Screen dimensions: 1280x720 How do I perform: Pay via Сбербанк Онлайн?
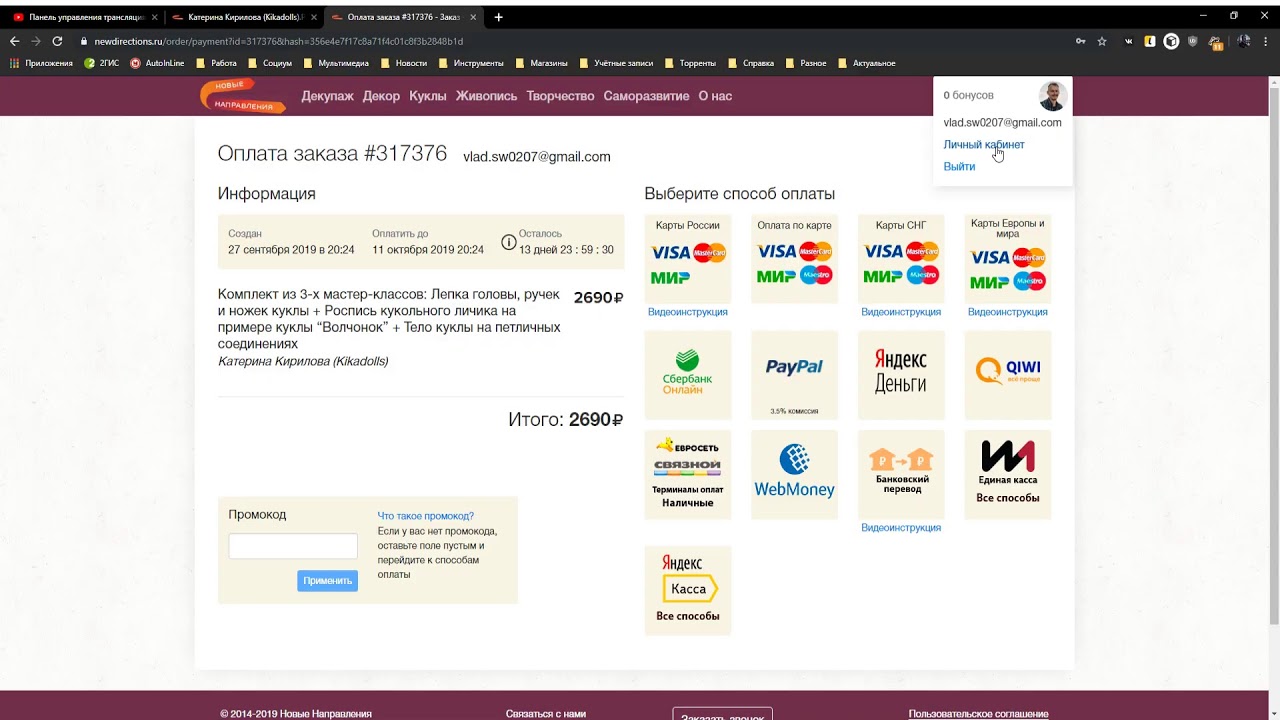click(x=688, y=375)
